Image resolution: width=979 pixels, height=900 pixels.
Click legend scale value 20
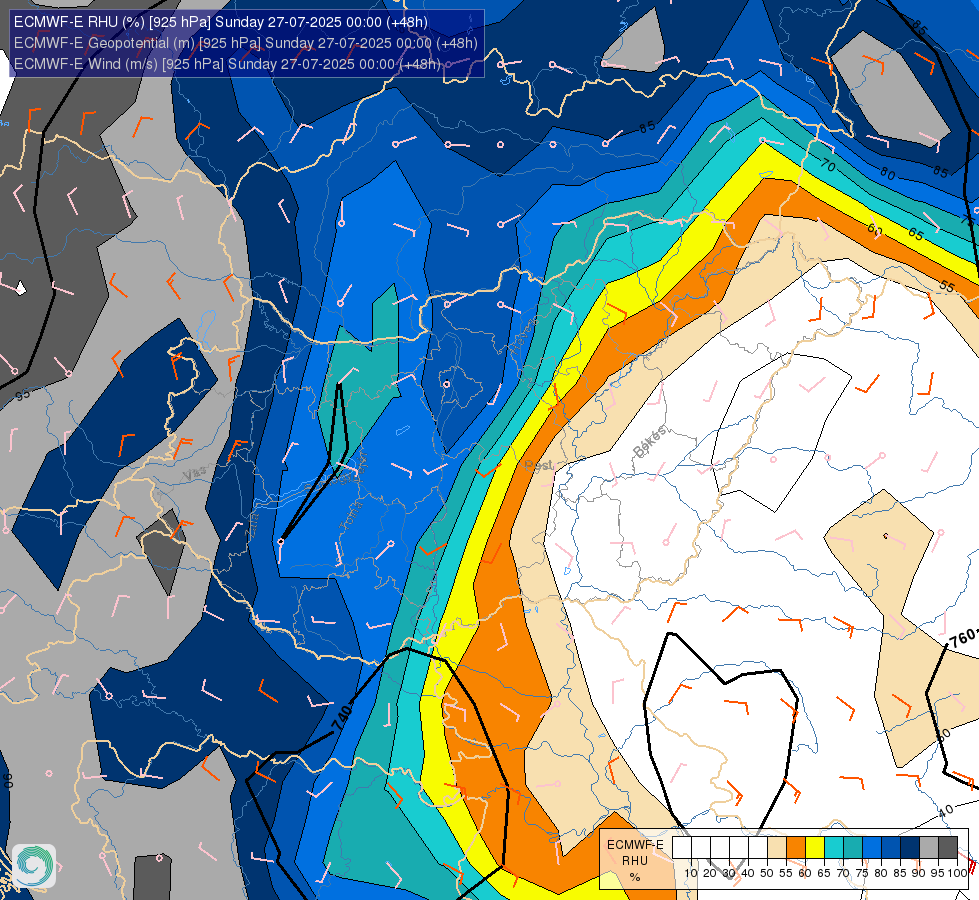tap(710, 873)
